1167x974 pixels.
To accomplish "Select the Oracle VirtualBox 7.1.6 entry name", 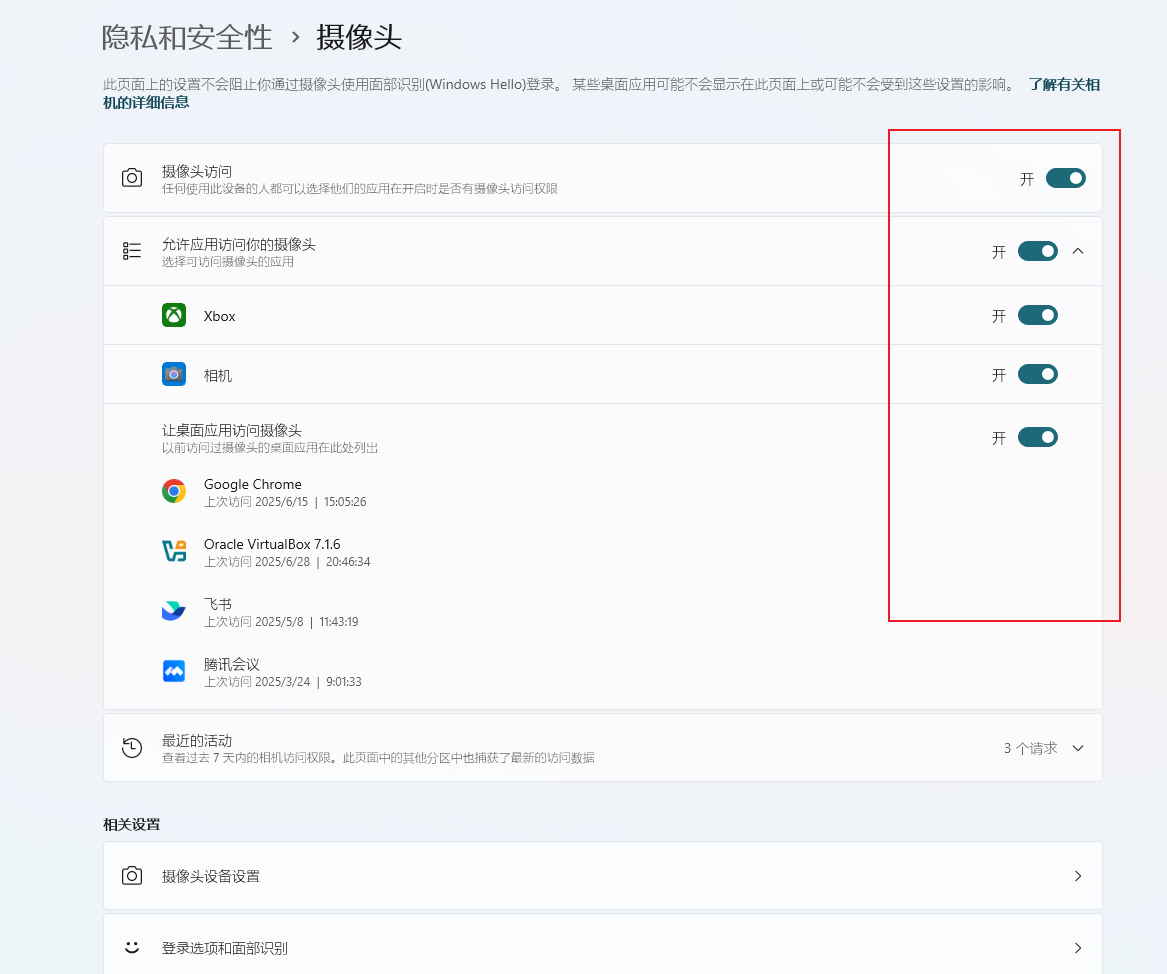I will pyautogui.click(x=272, y=545).
